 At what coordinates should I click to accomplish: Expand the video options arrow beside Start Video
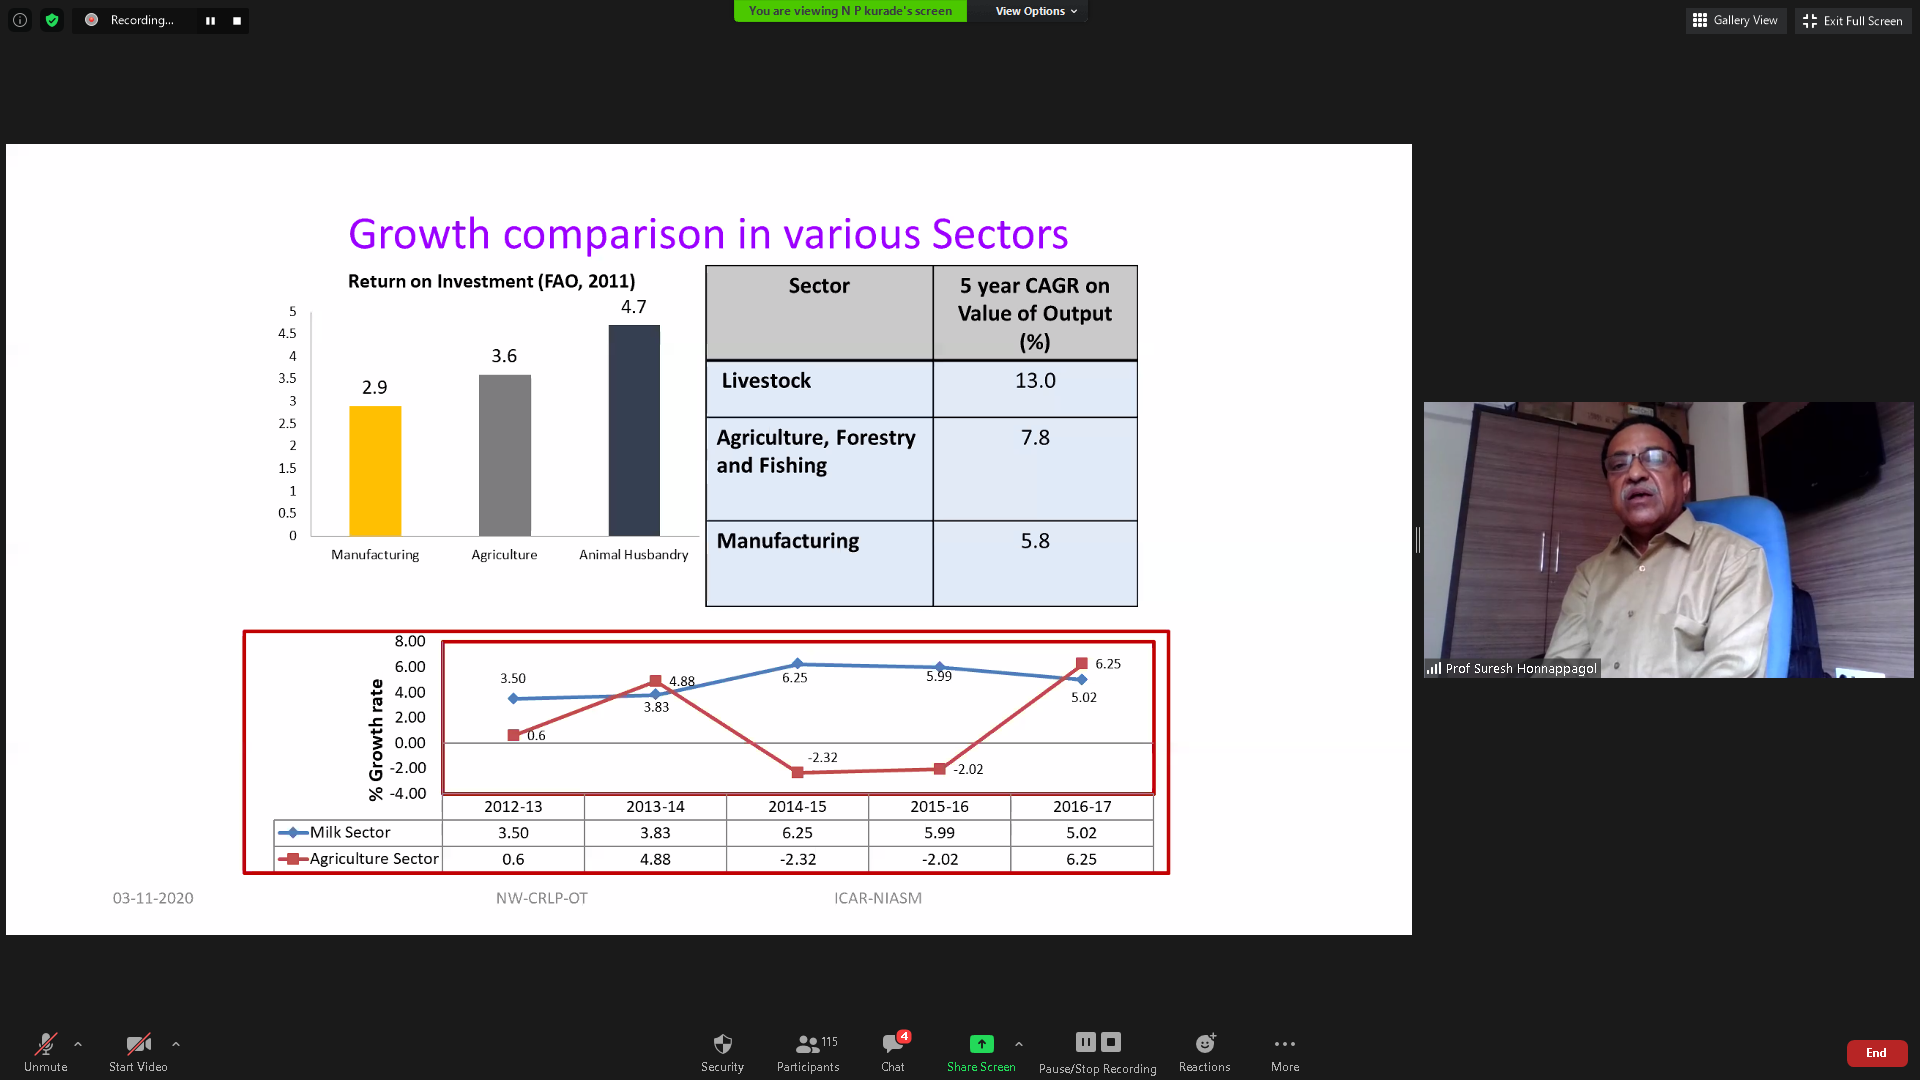point(176,1044)
